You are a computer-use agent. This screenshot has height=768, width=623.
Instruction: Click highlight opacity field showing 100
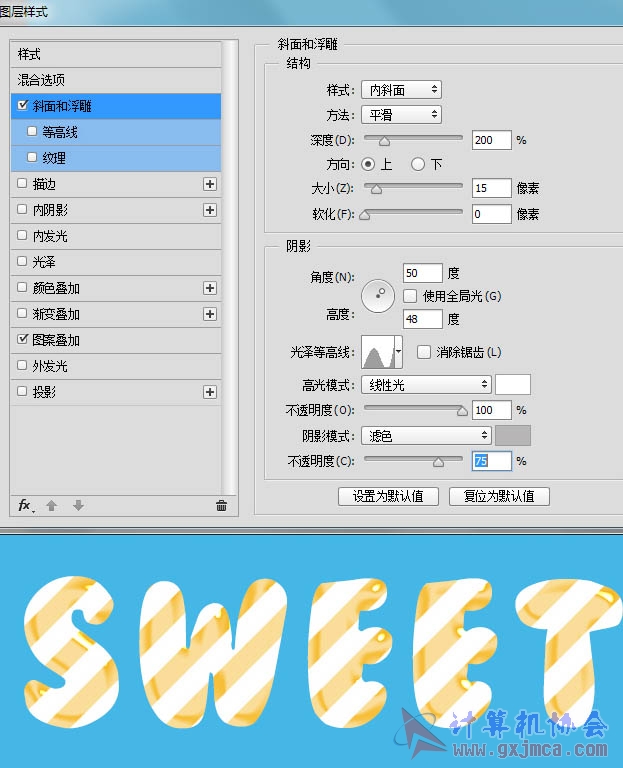[492, 410]
